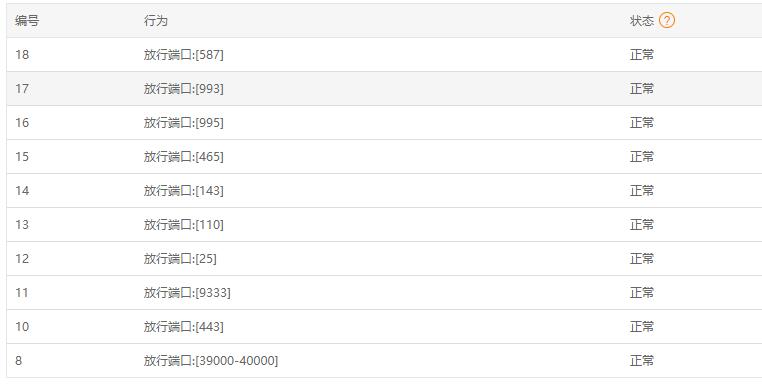The image size is (762, 389).
Task: Select the row for port 995
Action: click(384, 123)
